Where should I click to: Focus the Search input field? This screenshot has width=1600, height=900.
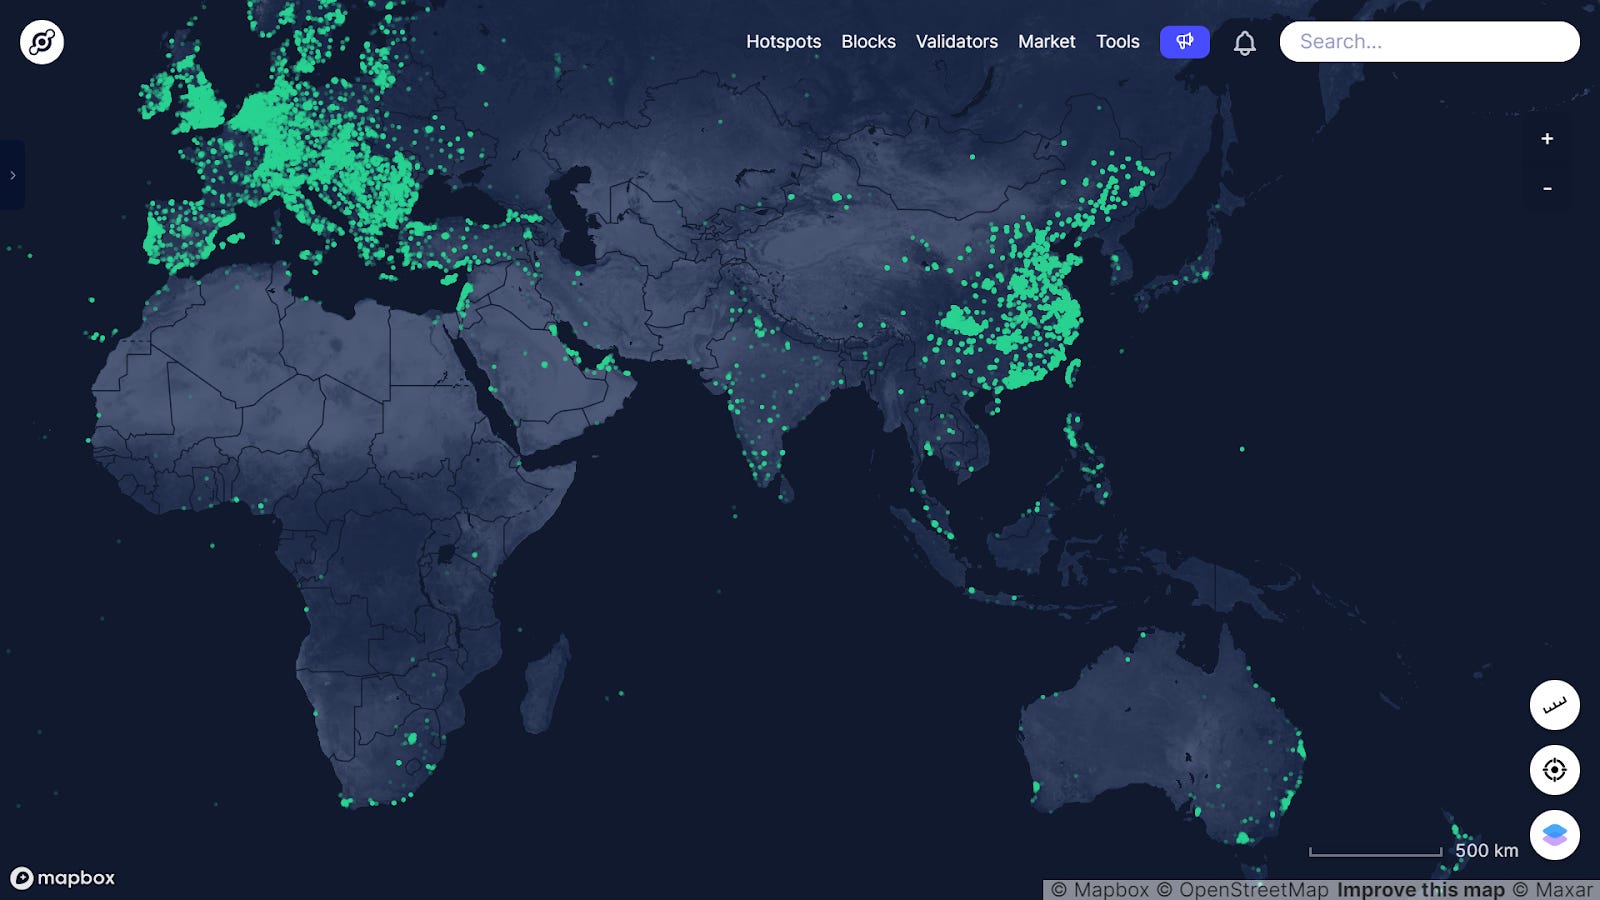(x=1430, y=42)
